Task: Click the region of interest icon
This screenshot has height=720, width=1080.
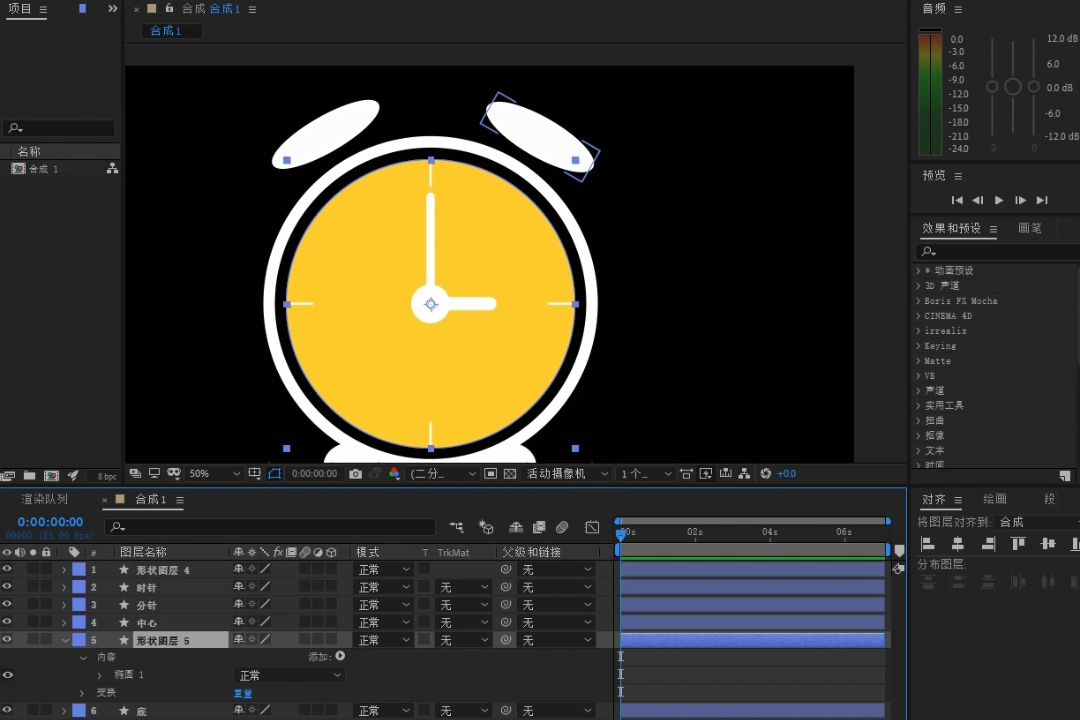Action: [x=490, y=473]
